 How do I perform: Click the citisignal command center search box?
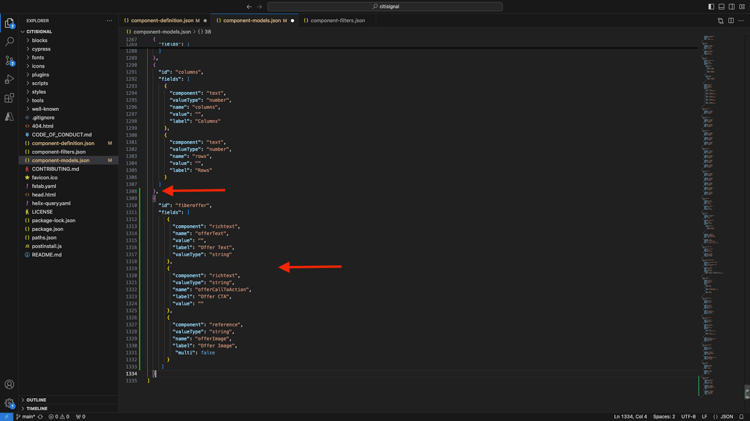pyautogui.click(x=385, y=7)
